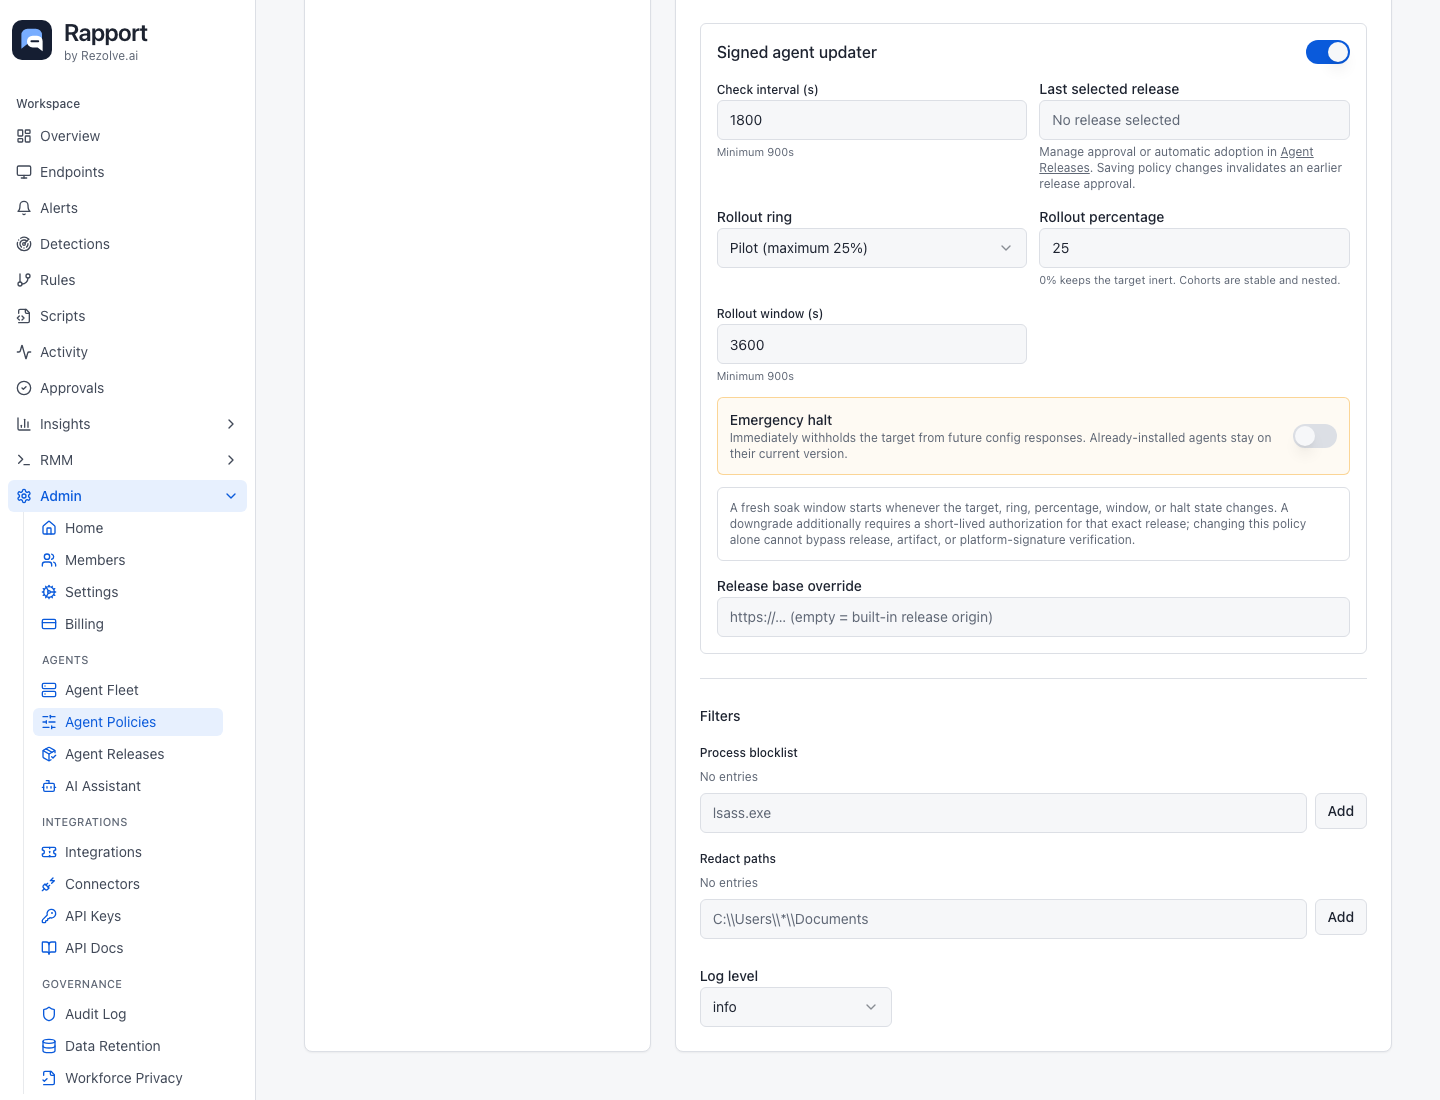Click the Admin Home house icon
The image size is (1440, 1100).
click(x=49, y=528)
